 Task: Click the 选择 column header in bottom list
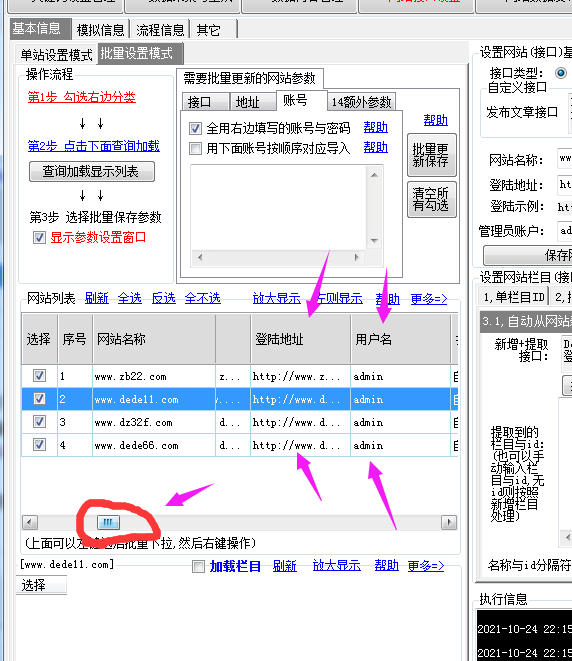click(41, 585)
